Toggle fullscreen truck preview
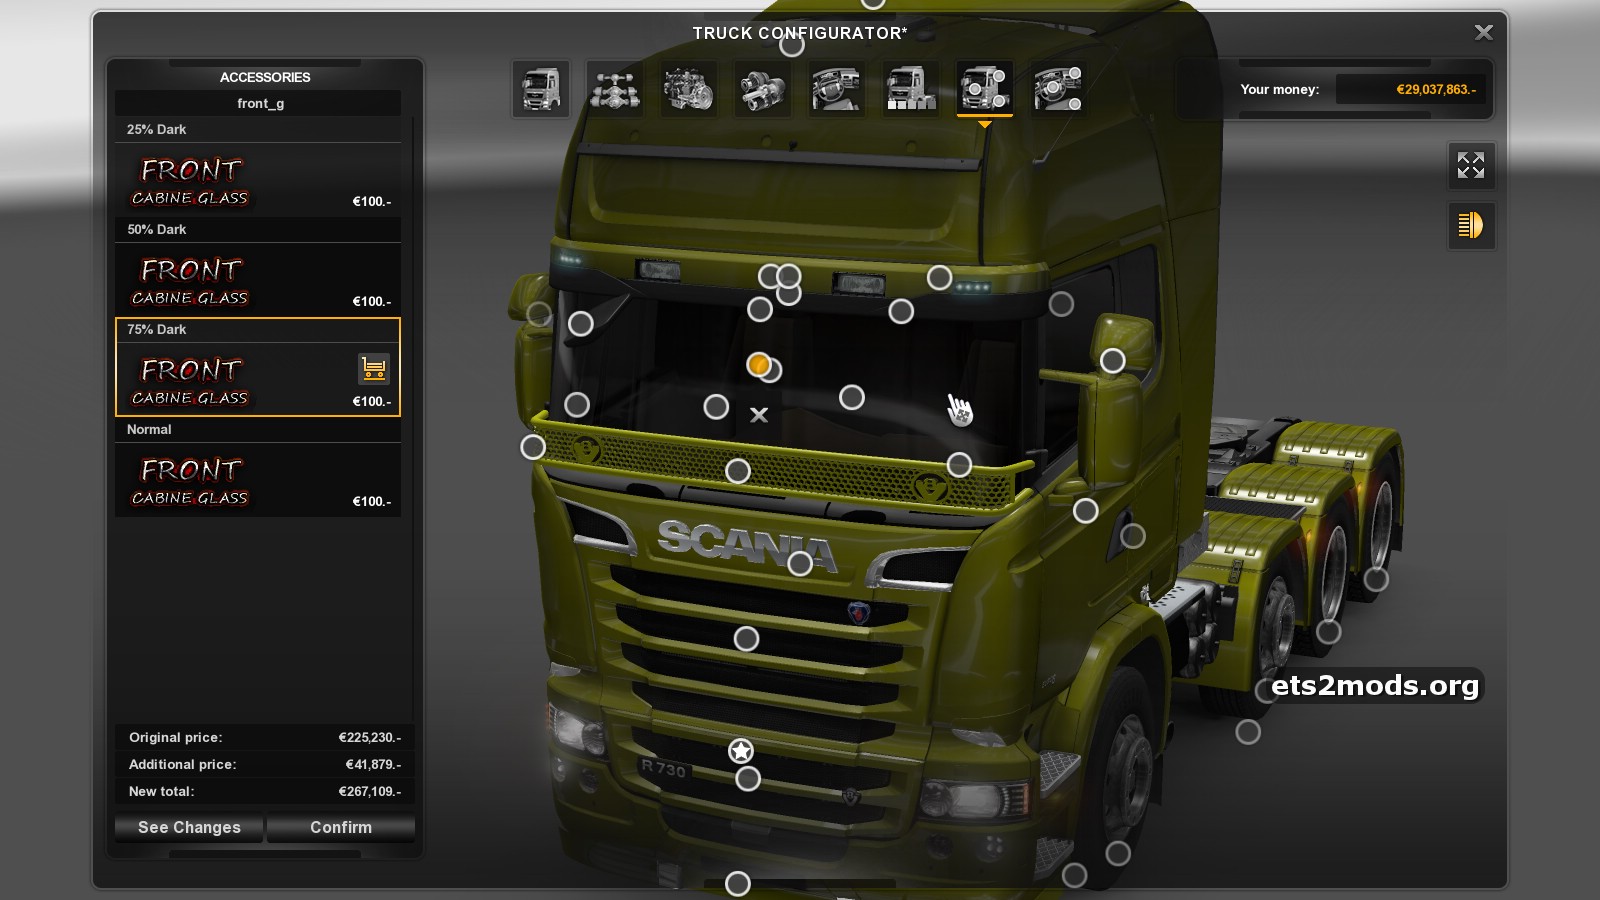Viewport: 1600px width, 900px height. tap(1471, 165)
